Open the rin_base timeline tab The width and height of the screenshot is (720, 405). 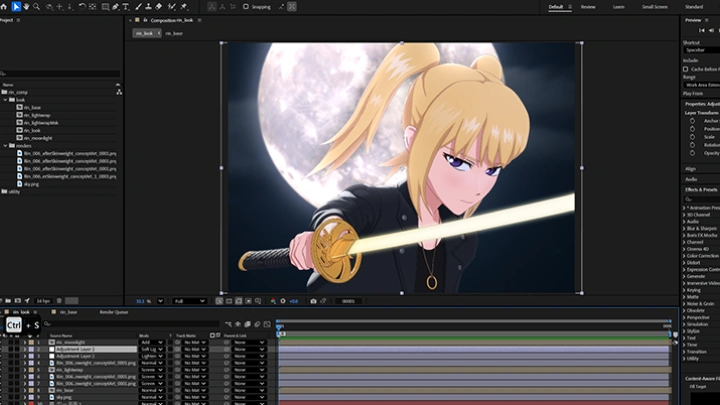point(68,312)
